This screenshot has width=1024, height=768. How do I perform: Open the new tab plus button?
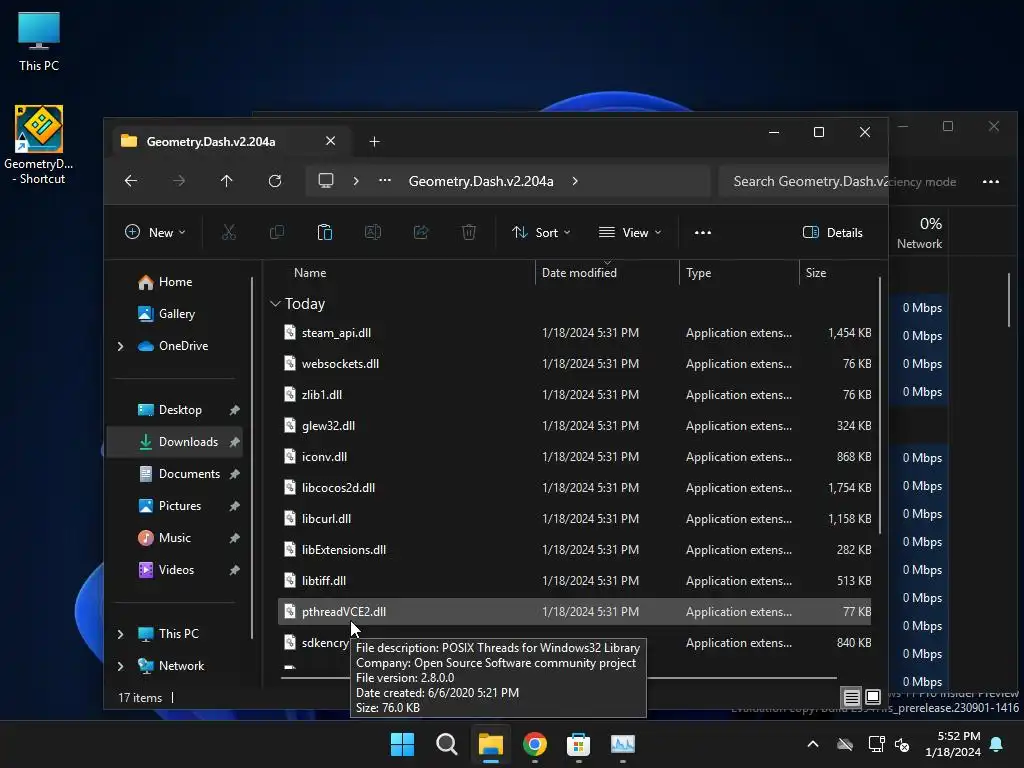[374, 142]
